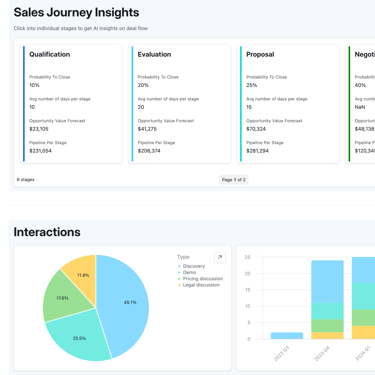The image size is (375, 375).
Task: Click Qualification pipeline value $231,054
Action: (40, 151)
